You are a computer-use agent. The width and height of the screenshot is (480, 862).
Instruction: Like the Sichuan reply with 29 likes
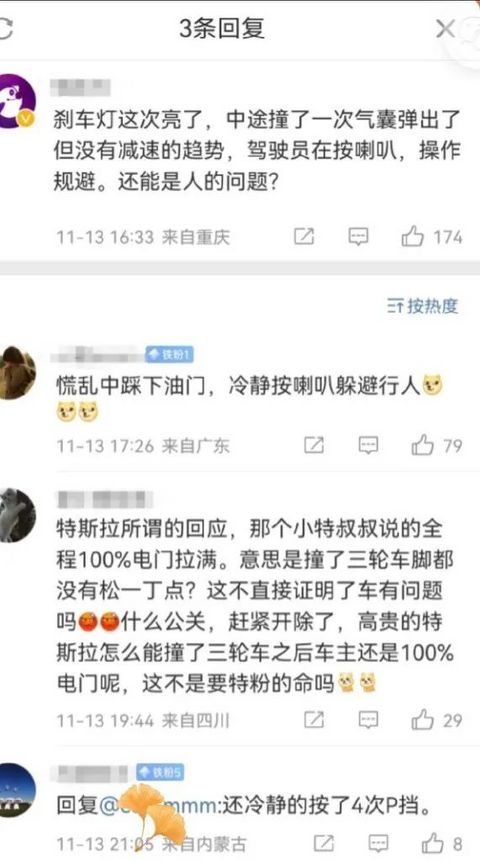click(423, 720)
